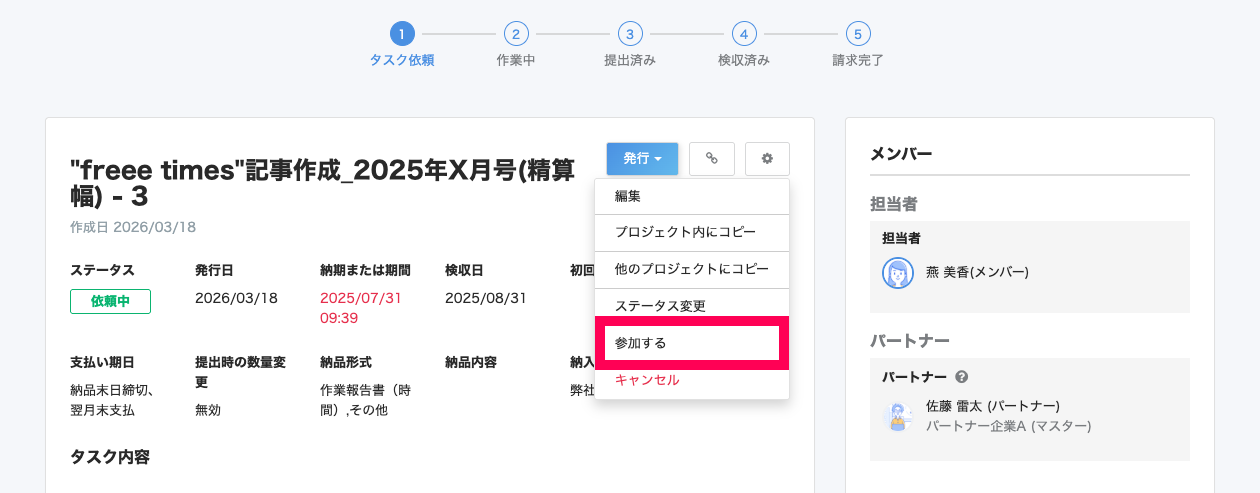
Task: Click step 4 circle 検収済み
Action: point(743,34)
